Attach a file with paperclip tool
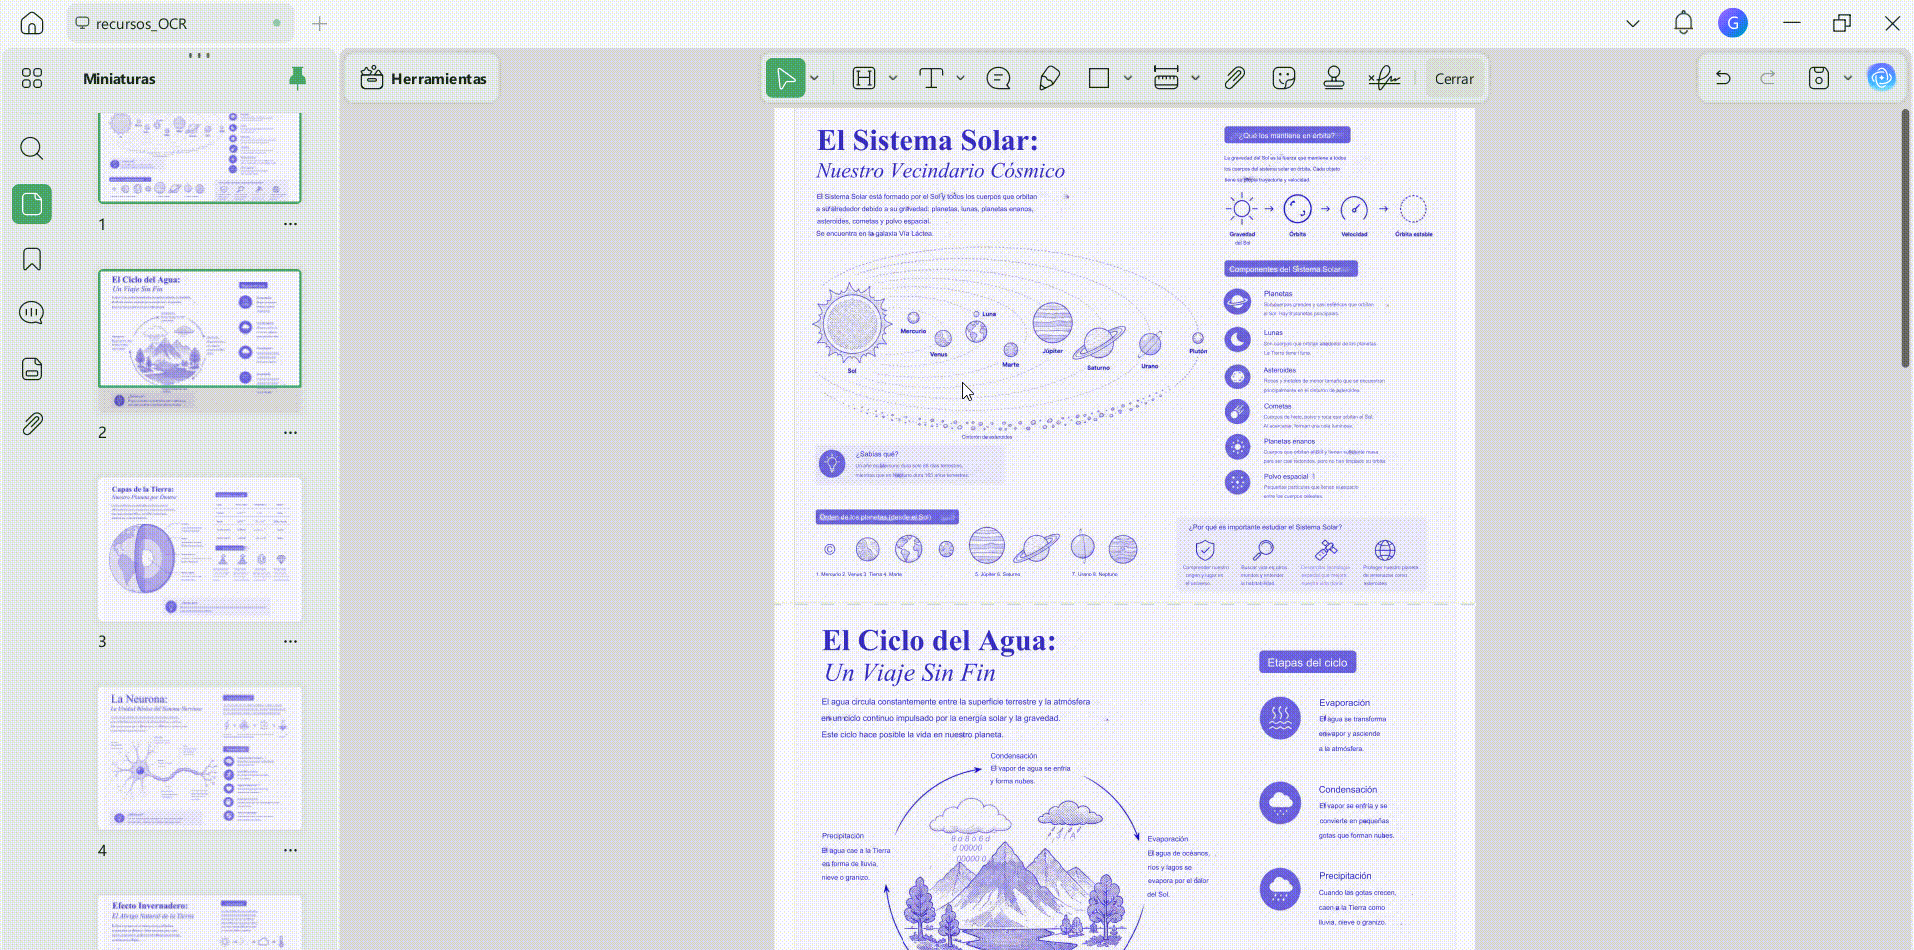 1234,78
